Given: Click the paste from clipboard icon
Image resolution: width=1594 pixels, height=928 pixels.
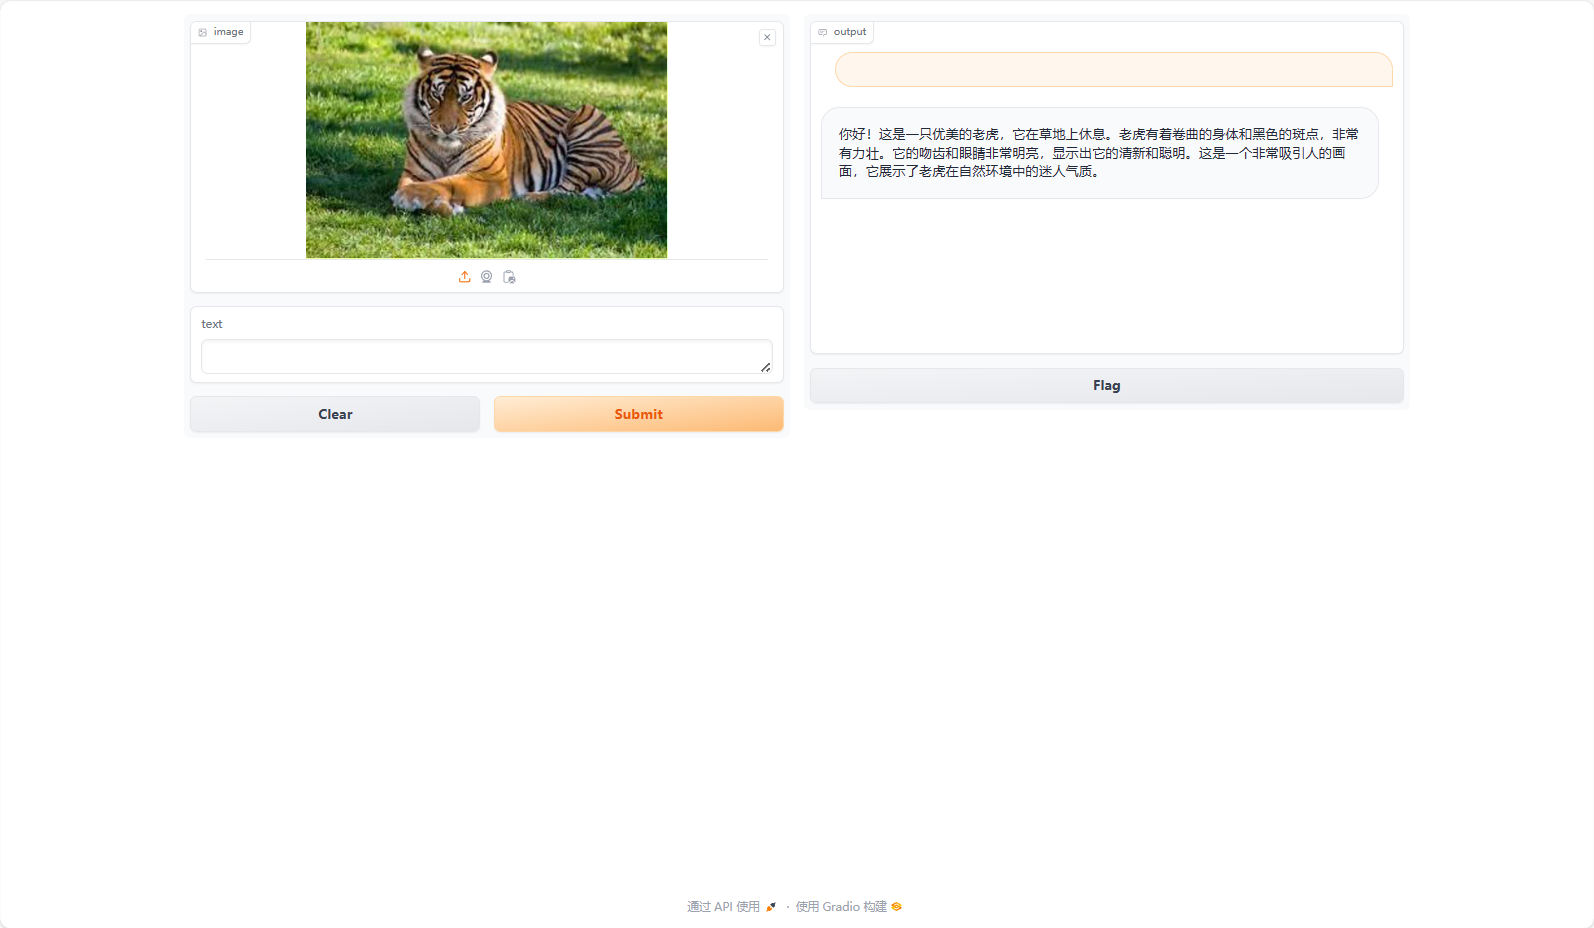Looking at the screenshot, I should (509, 277).
